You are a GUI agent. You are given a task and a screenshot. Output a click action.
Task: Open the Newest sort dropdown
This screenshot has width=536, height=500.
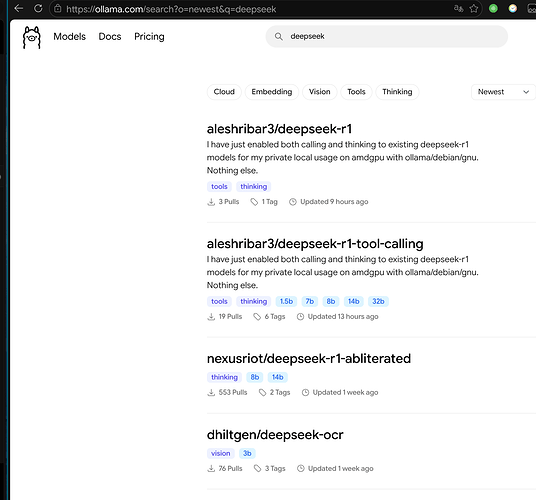pyautogui.click(x=503, y=92)
